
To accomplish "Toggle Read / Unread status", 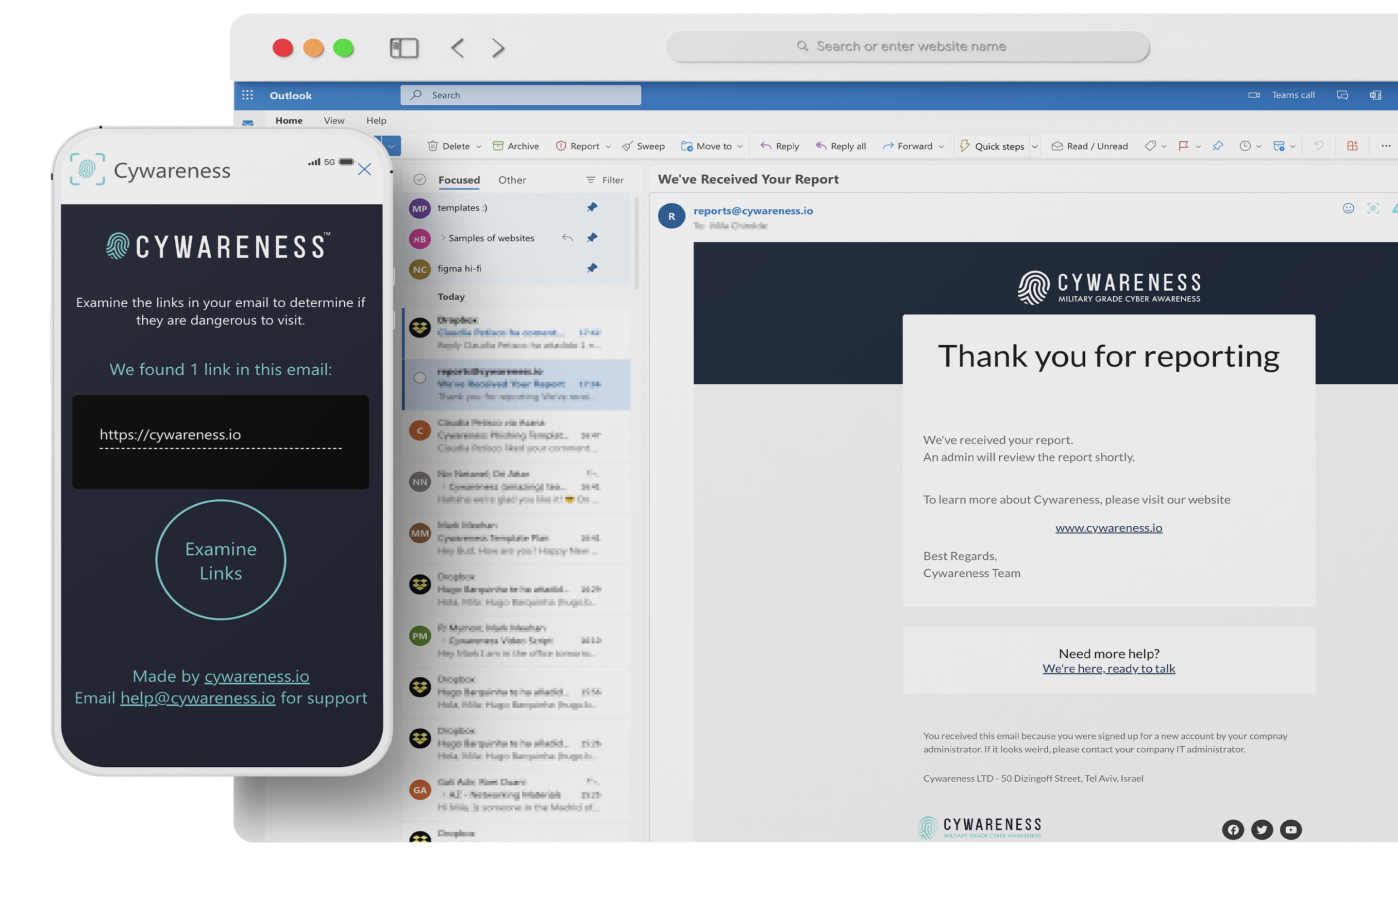I will 1089,146.
